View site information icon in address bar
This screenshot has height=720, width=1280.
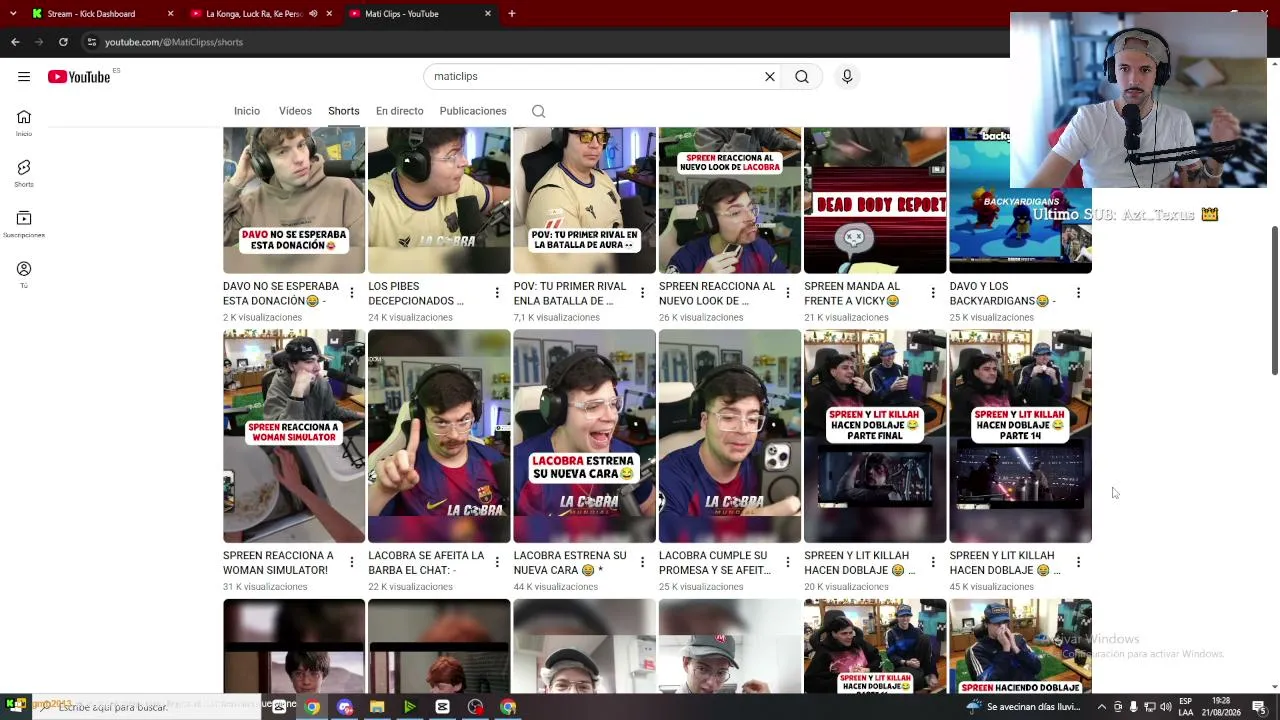click(92, 42)
